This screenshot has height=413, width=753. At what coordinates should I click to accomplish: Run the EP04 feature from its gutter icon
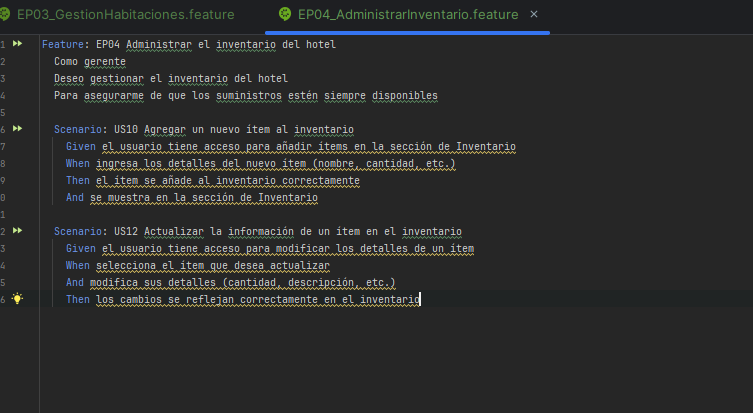pyautogui.click(x=17, y=44)
